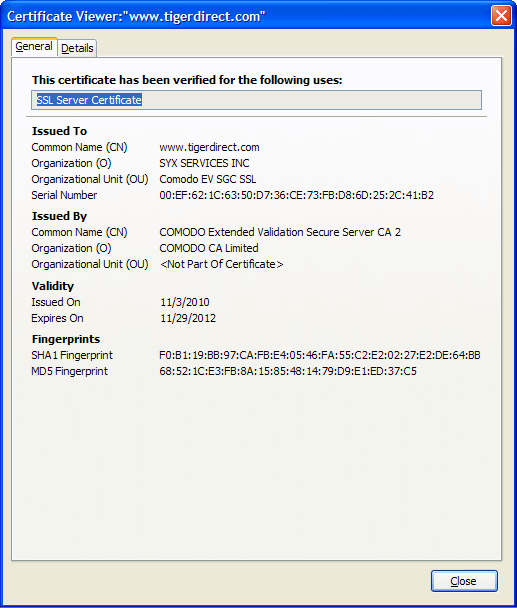Click the www.tigerdirect.com common name value

point(209,147)
